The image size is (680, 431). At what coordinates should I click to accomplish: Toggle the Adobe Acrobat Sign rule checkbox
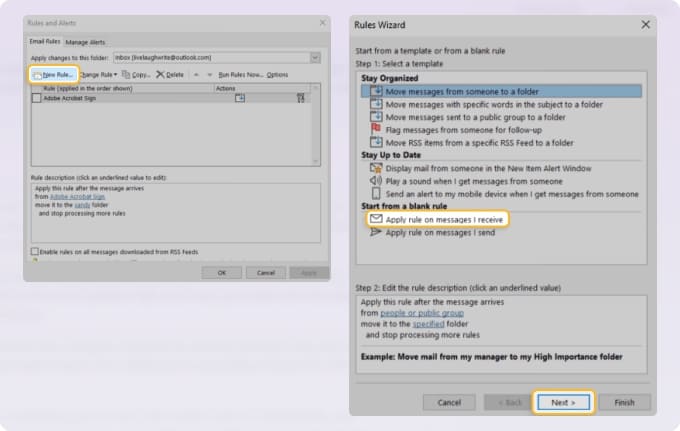click(36, 98)
